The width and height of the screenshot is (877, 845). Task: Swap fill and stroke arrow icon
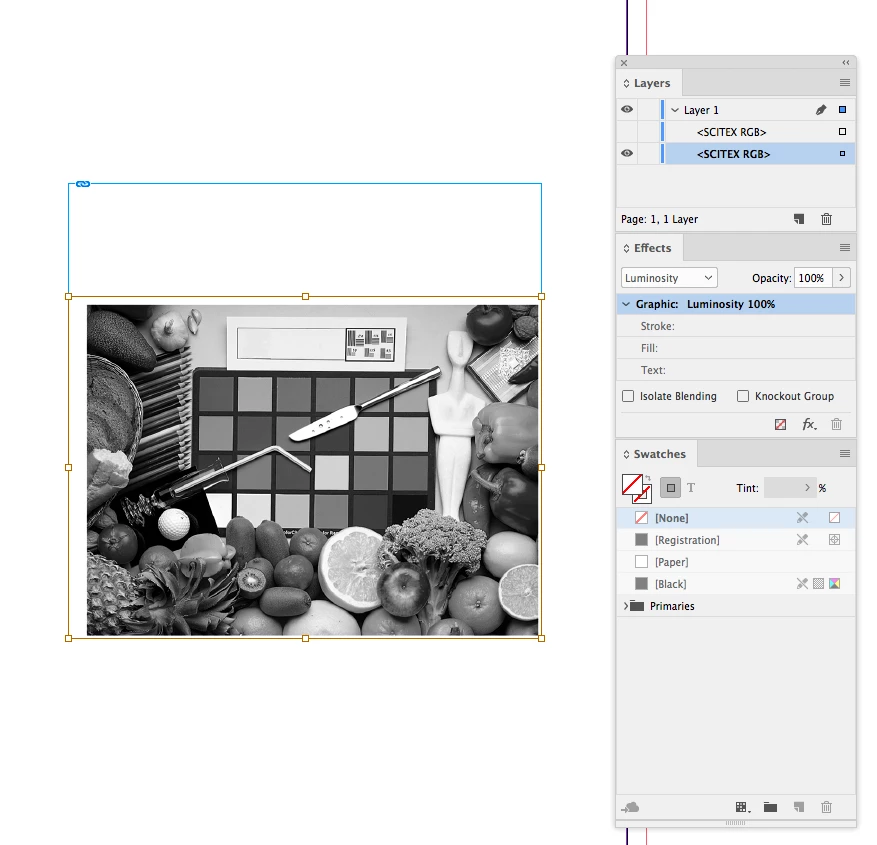click(648, 478)
